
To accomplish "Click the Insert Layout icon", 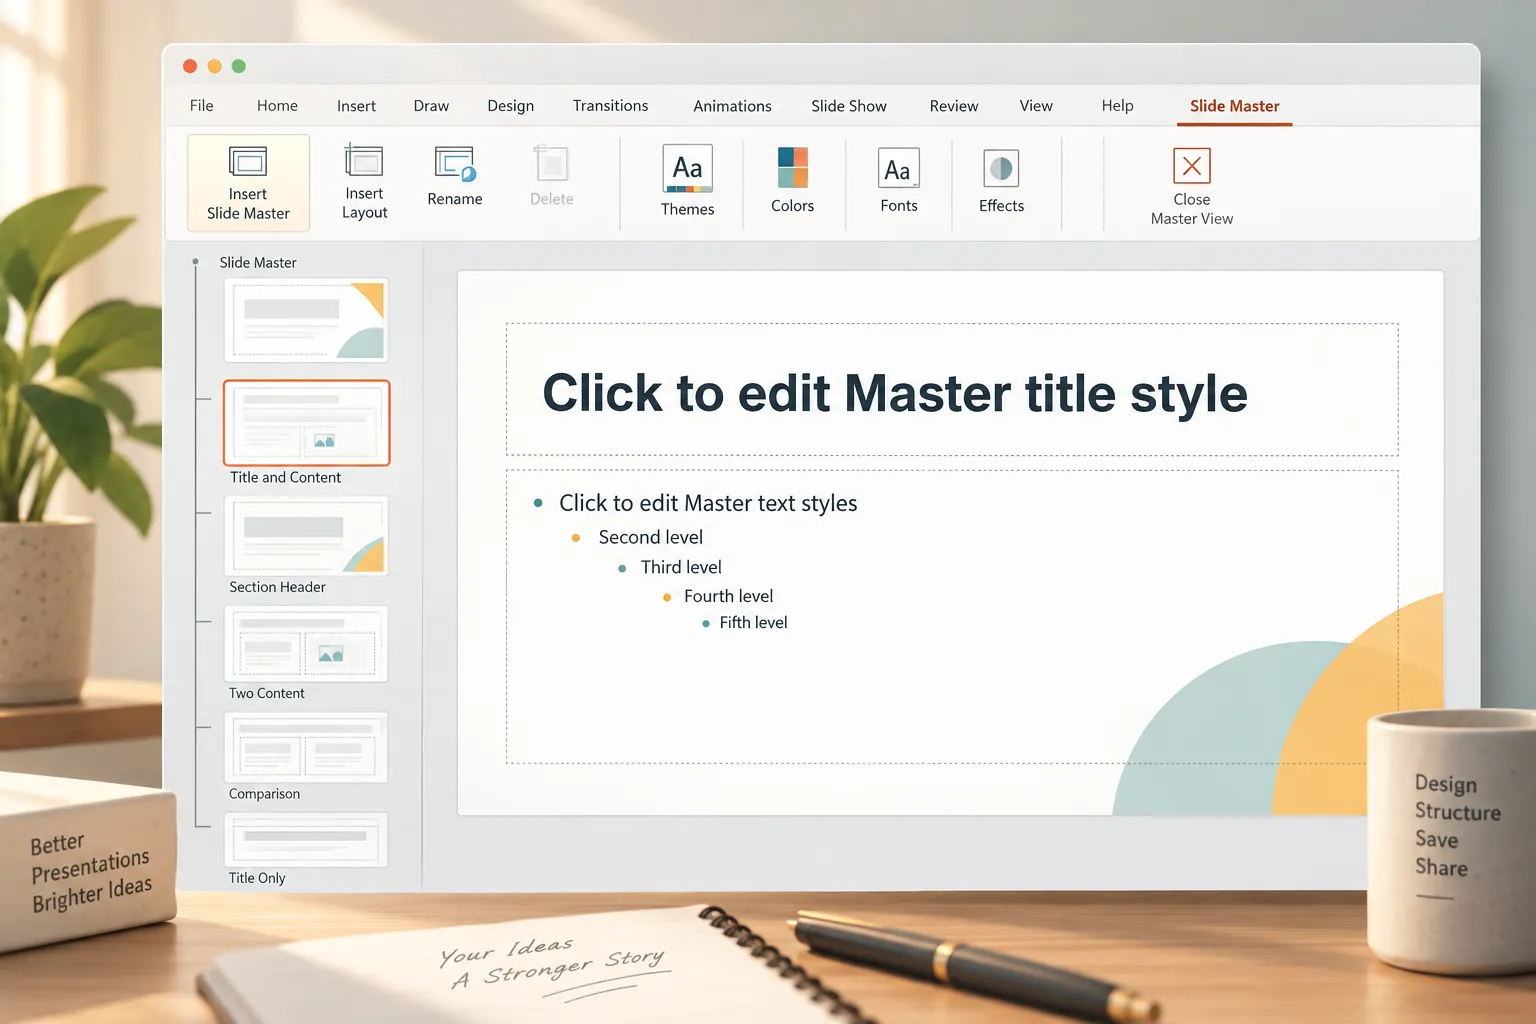I will [364, 161].
